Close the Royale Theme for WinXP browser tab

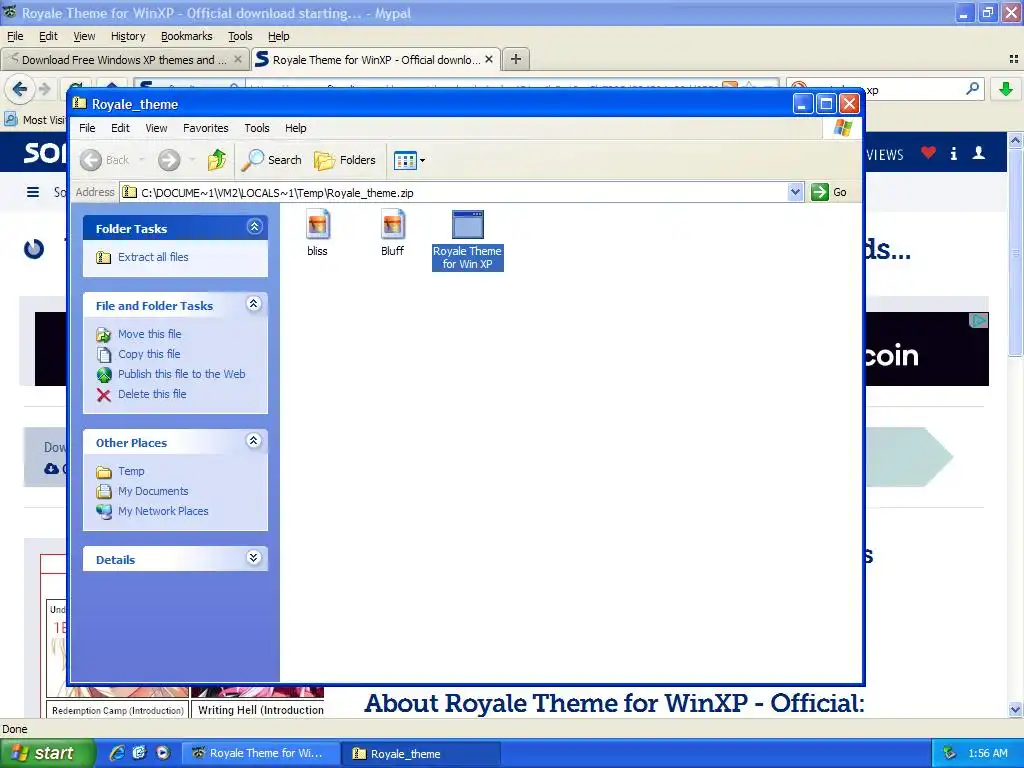coord(488,59)
